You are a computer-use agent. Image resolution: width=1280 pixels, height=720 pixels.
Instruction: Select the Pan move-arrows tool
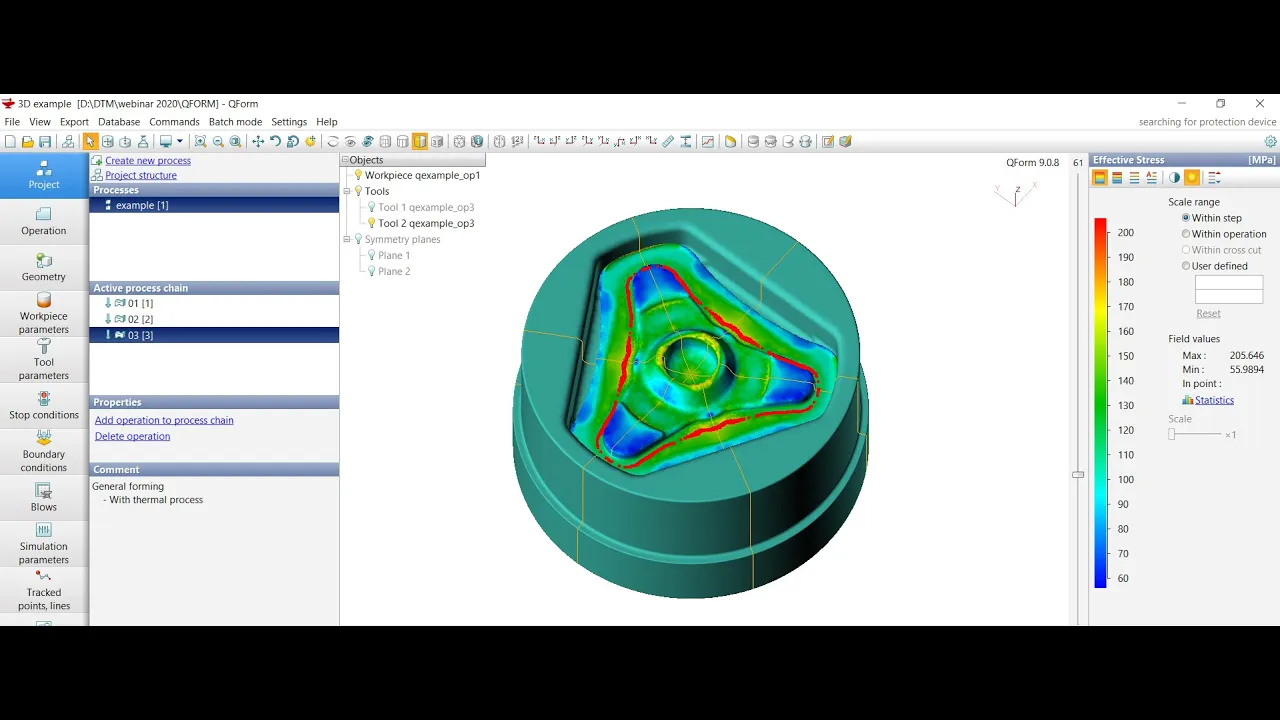258,142
